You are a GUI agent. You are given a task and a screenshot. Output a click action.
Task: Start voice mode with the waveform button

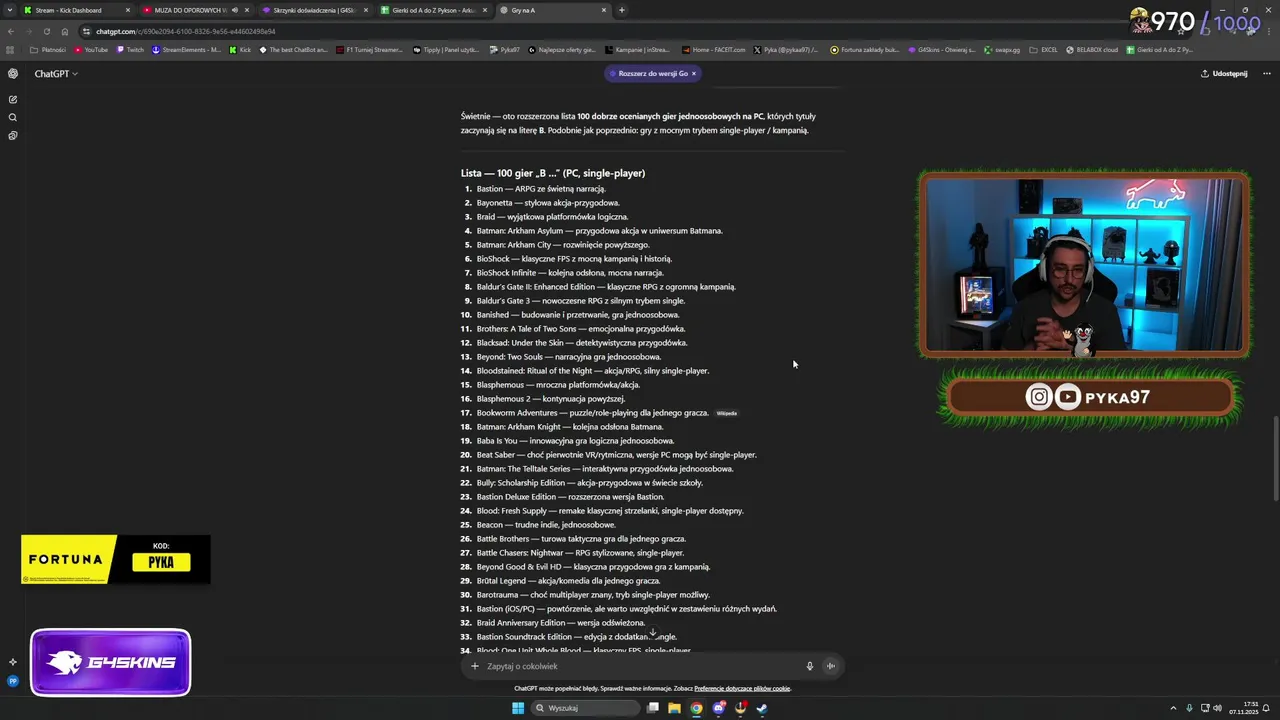pyautogui.click(x=830, y=666)
